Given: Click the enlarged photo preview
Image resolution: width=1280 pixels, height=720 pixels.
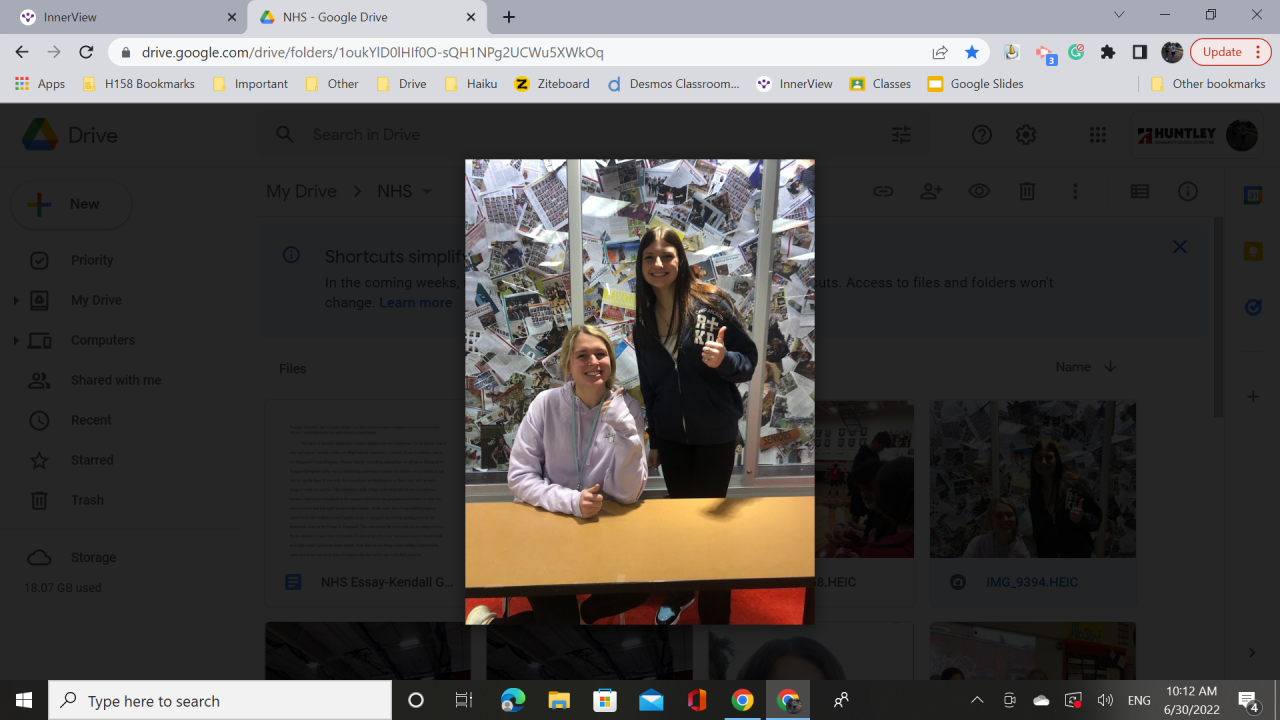Looking at the screenshot, I should click(640, 392).
